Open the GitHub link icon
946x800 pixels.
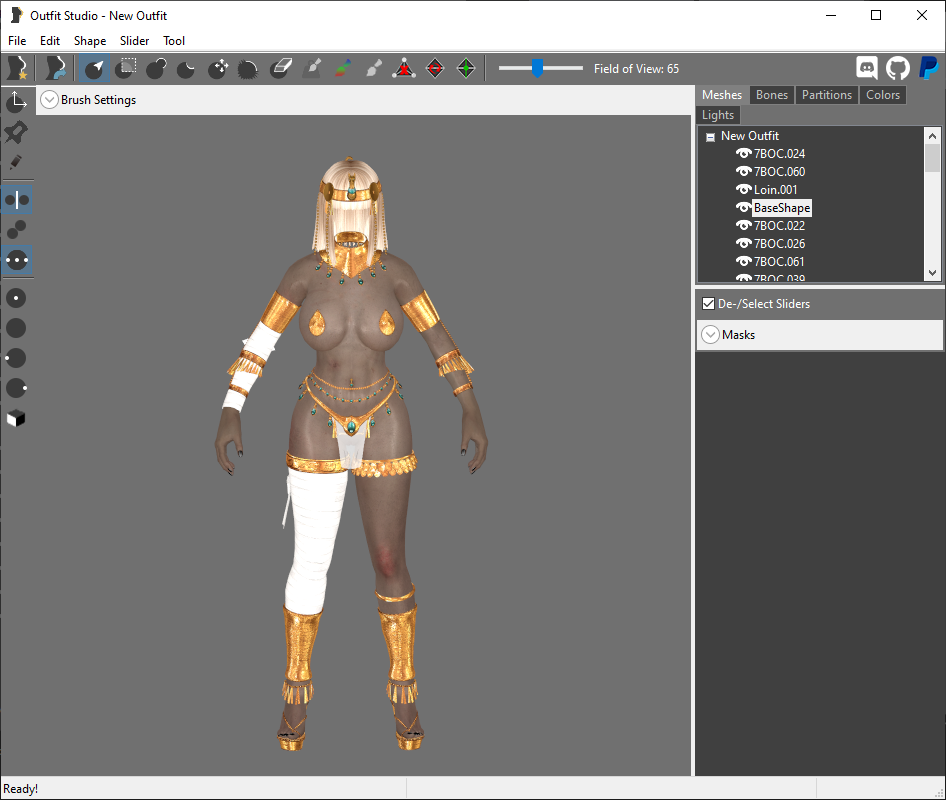click(x=898, y=68)
